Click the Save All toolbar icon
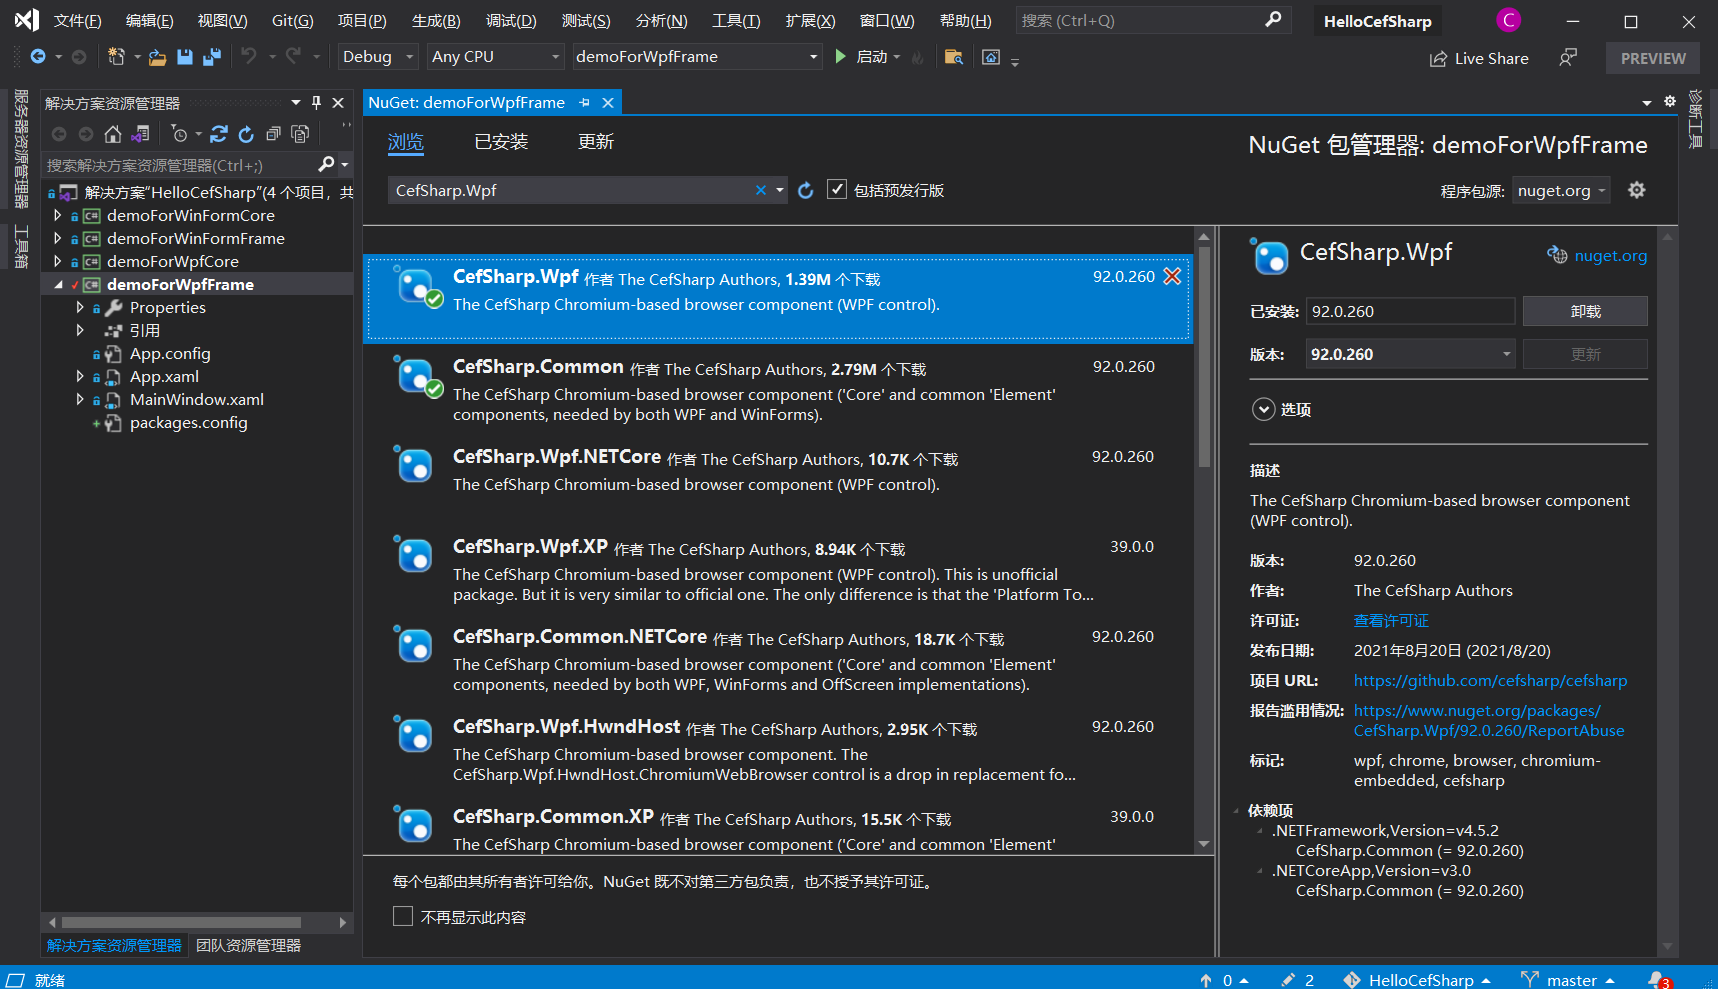Viewport: 1718px width, 989px height. tap(212, 57)
